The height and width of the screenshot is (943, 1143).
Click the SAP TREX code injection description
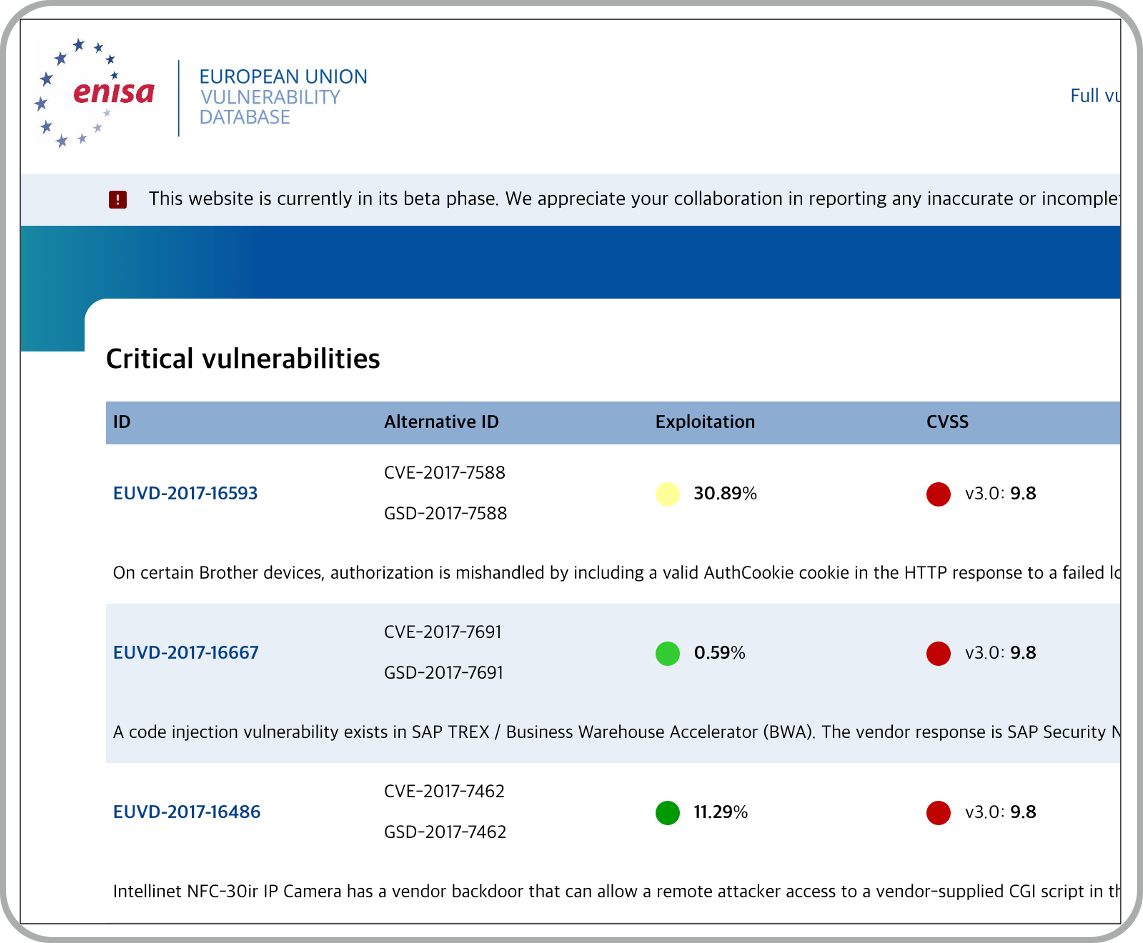616,732
